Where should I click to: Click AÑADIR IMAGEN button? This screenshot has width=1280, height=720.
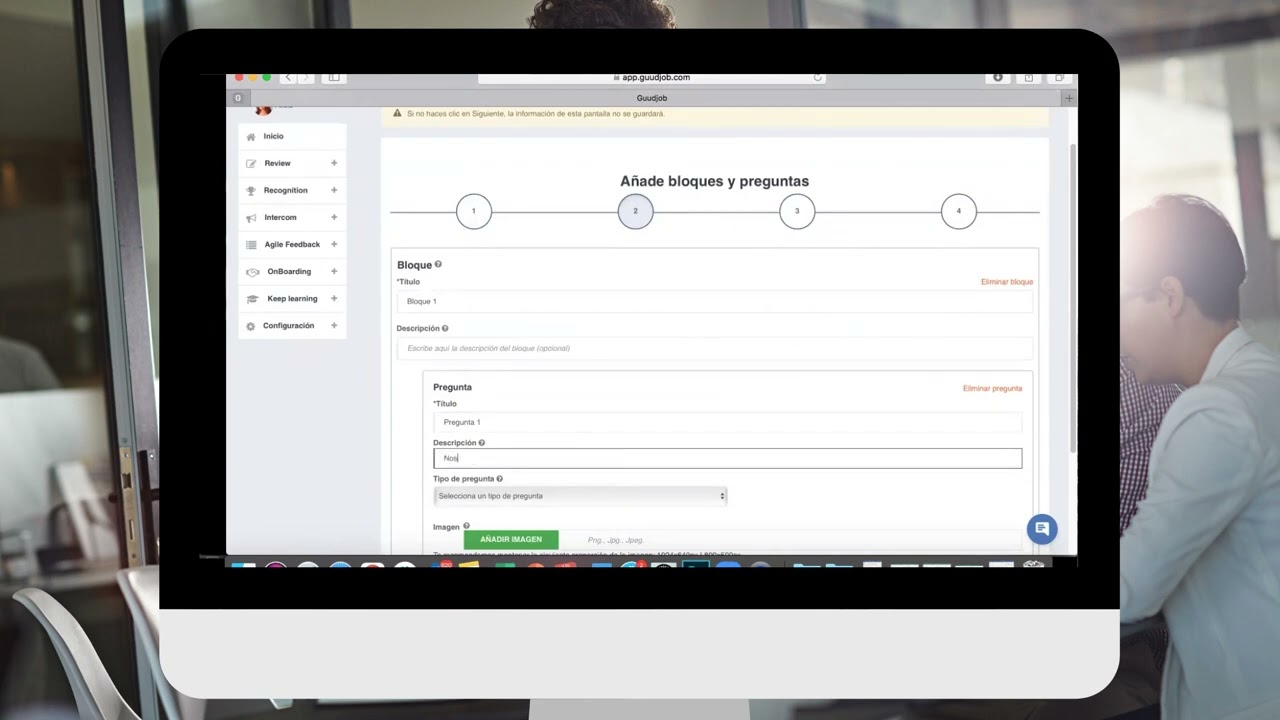[x=511, y=539]
